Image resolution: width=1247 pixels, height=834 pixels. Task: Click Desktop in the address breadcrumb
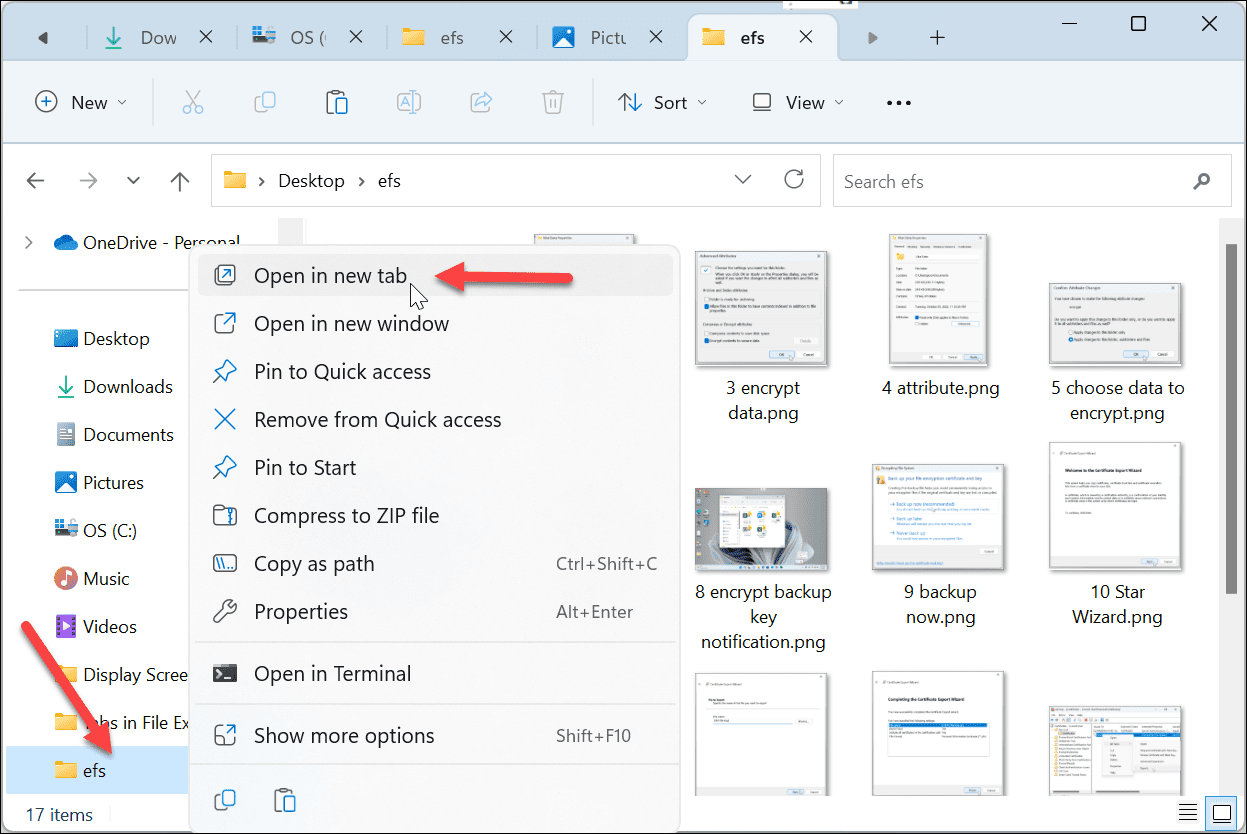click(x=311, y=181)
